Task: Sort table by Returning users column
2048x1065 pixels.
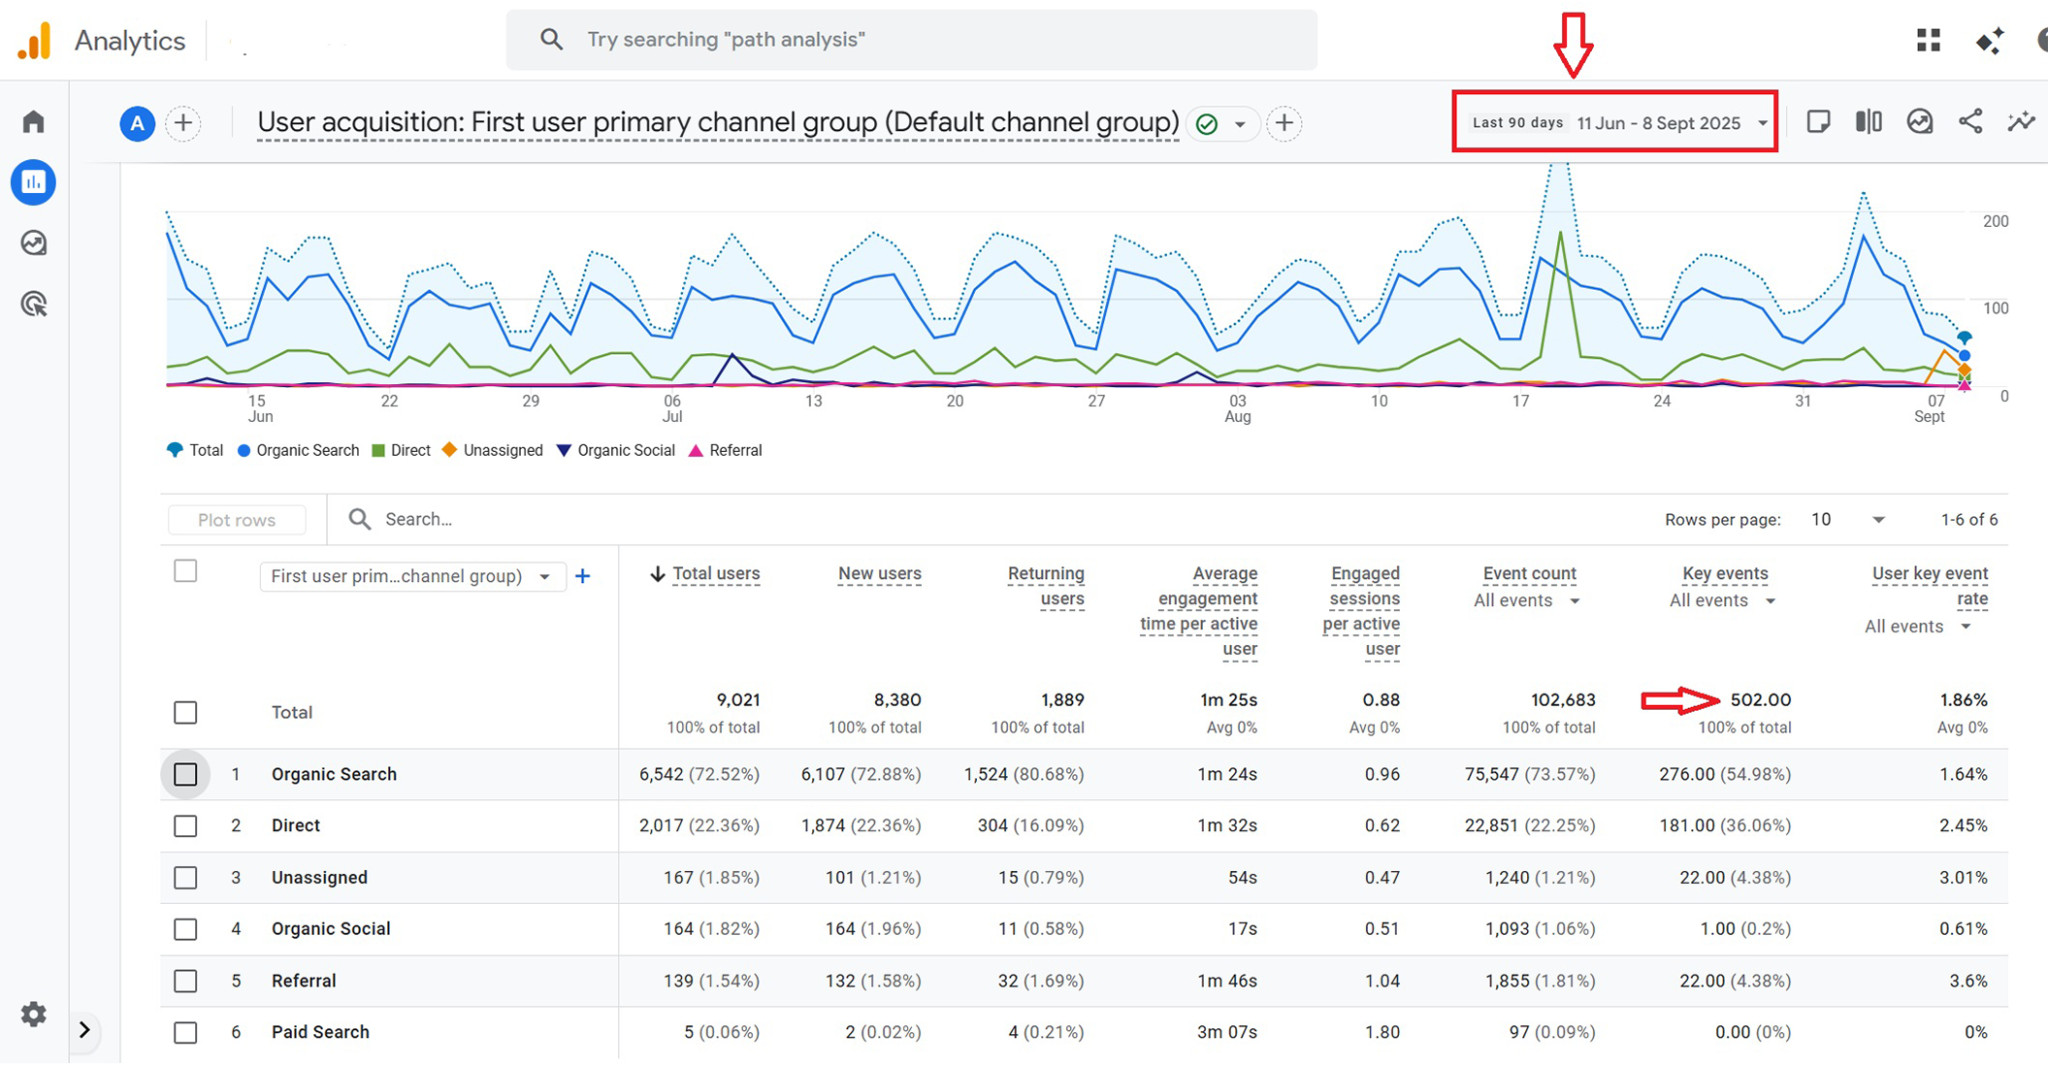Action: 1045,586
